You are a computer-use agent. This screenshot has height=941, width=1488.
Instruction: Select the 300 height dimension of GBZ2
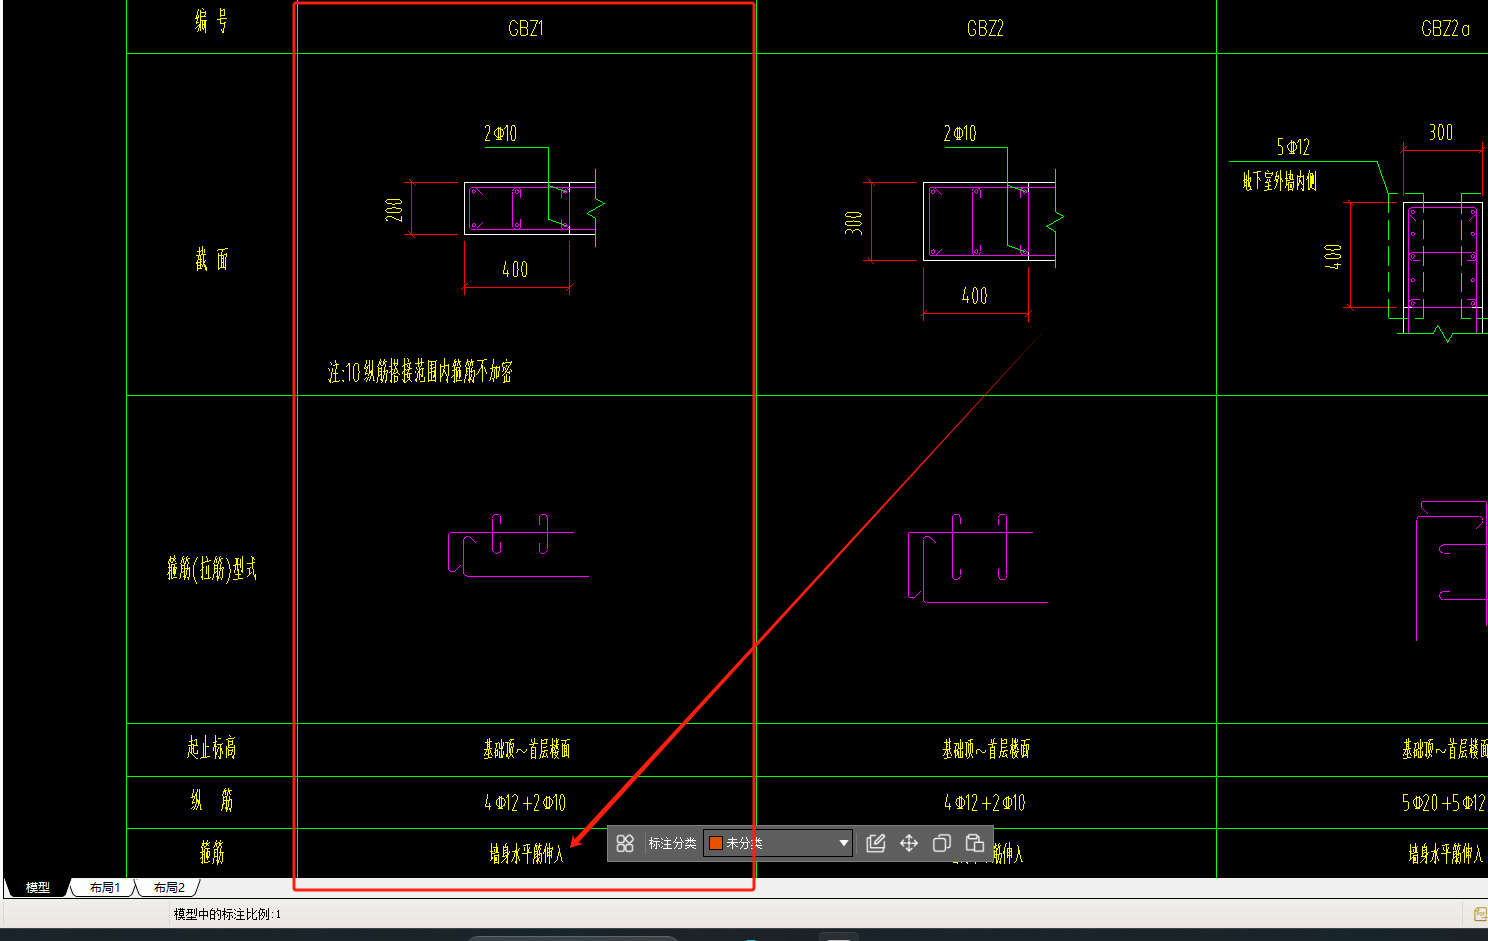click(x=854, y=222)
